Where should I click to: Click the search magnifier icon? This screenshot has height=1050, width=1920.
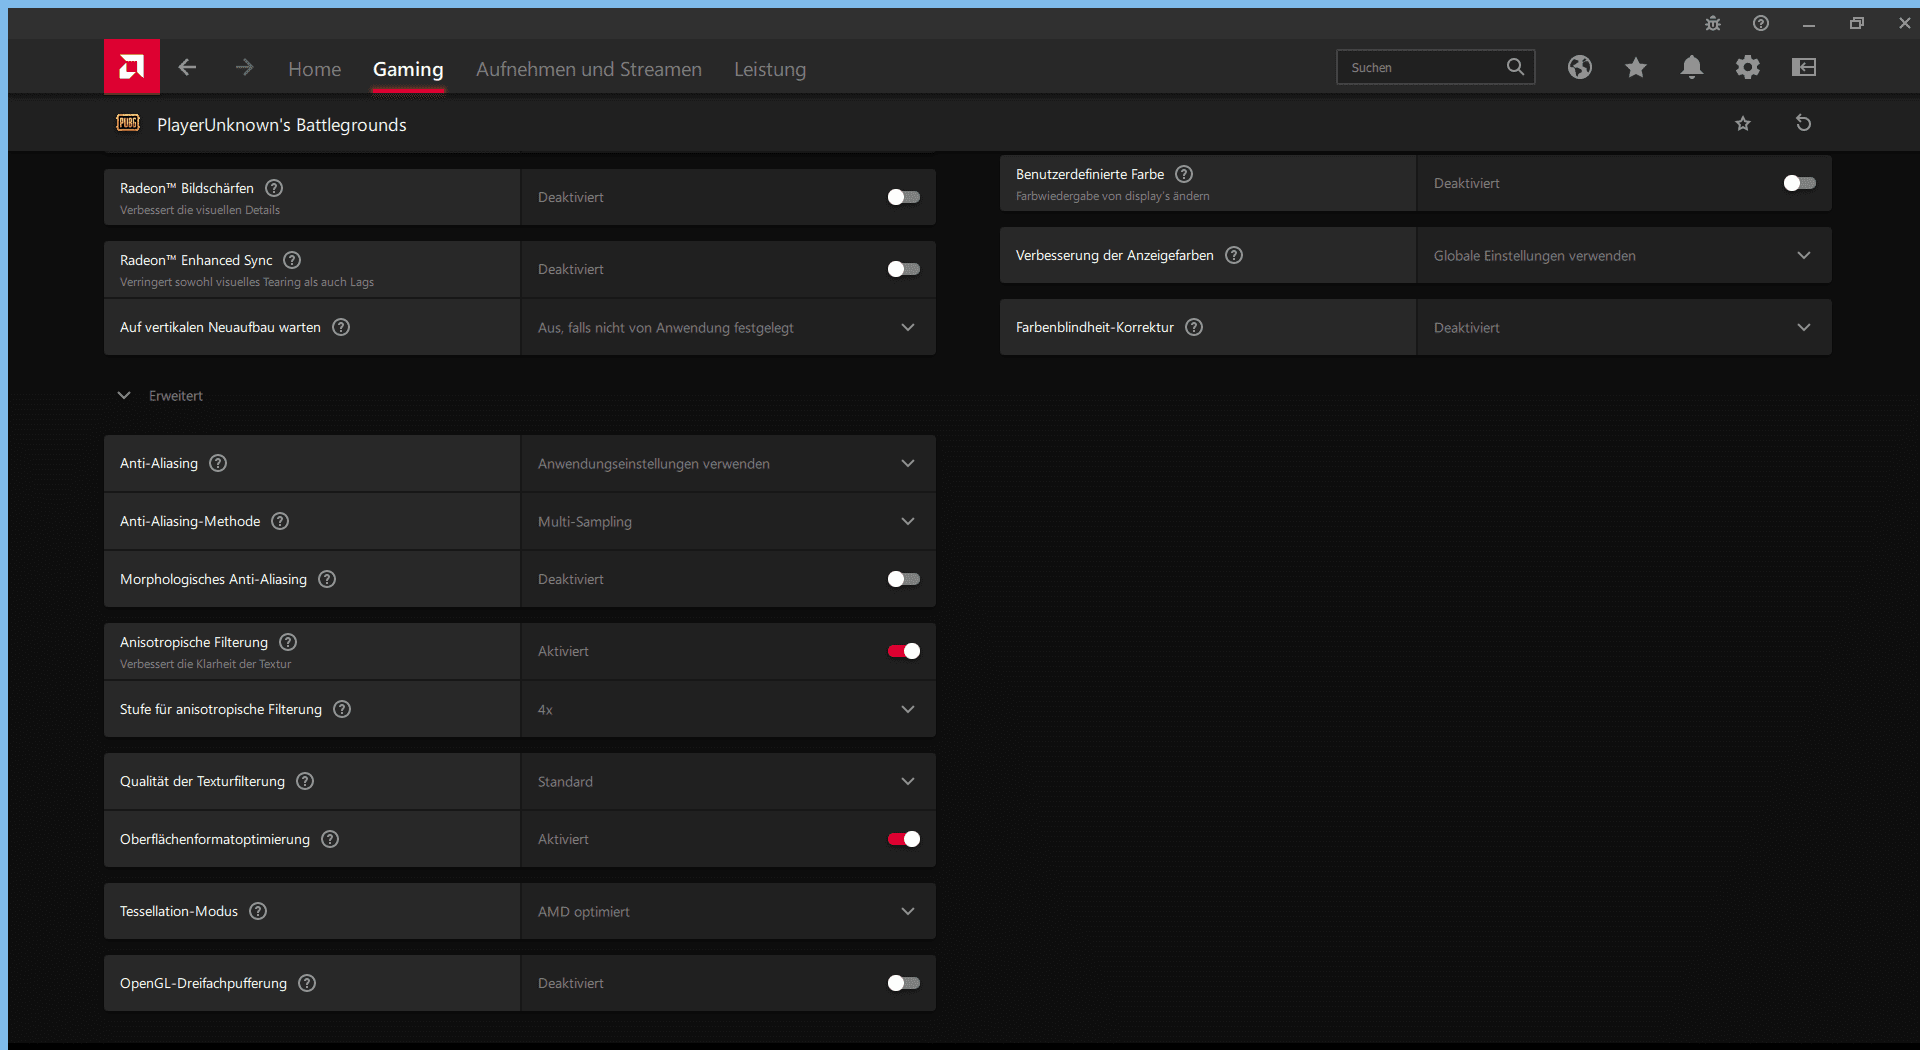[x=1515, y=67]
